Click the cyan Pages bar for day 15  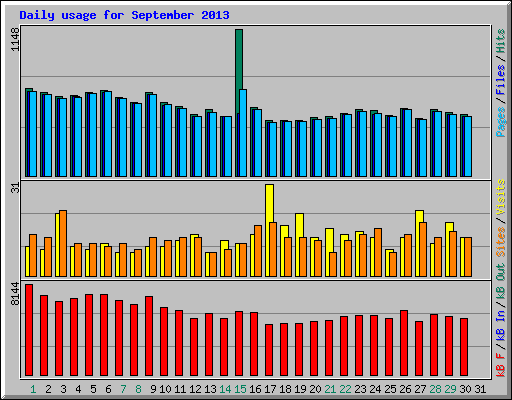(243, 133)
